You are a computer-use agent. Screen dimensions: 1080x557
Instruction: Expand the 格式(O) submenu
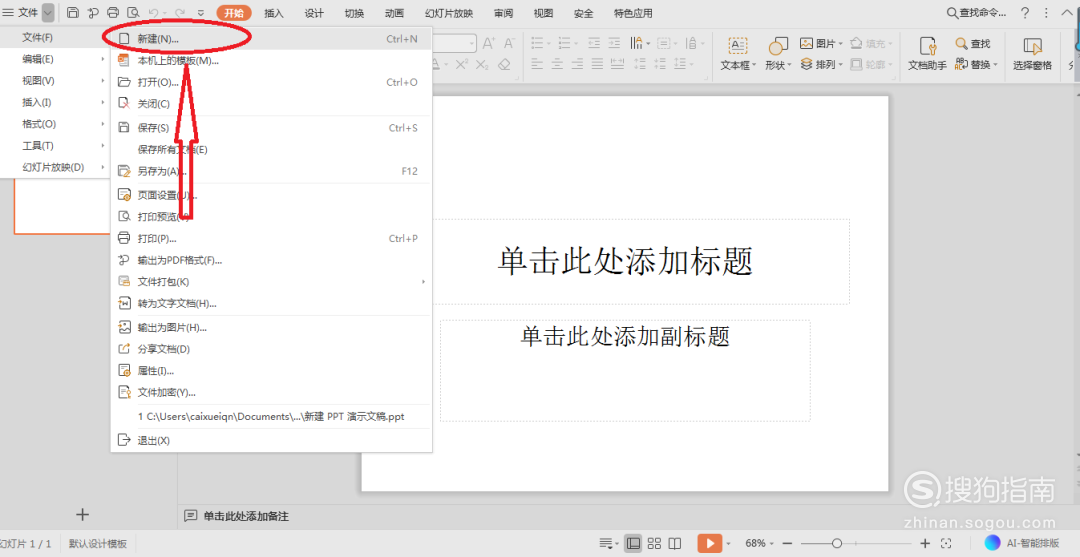(x=55, y=124)
